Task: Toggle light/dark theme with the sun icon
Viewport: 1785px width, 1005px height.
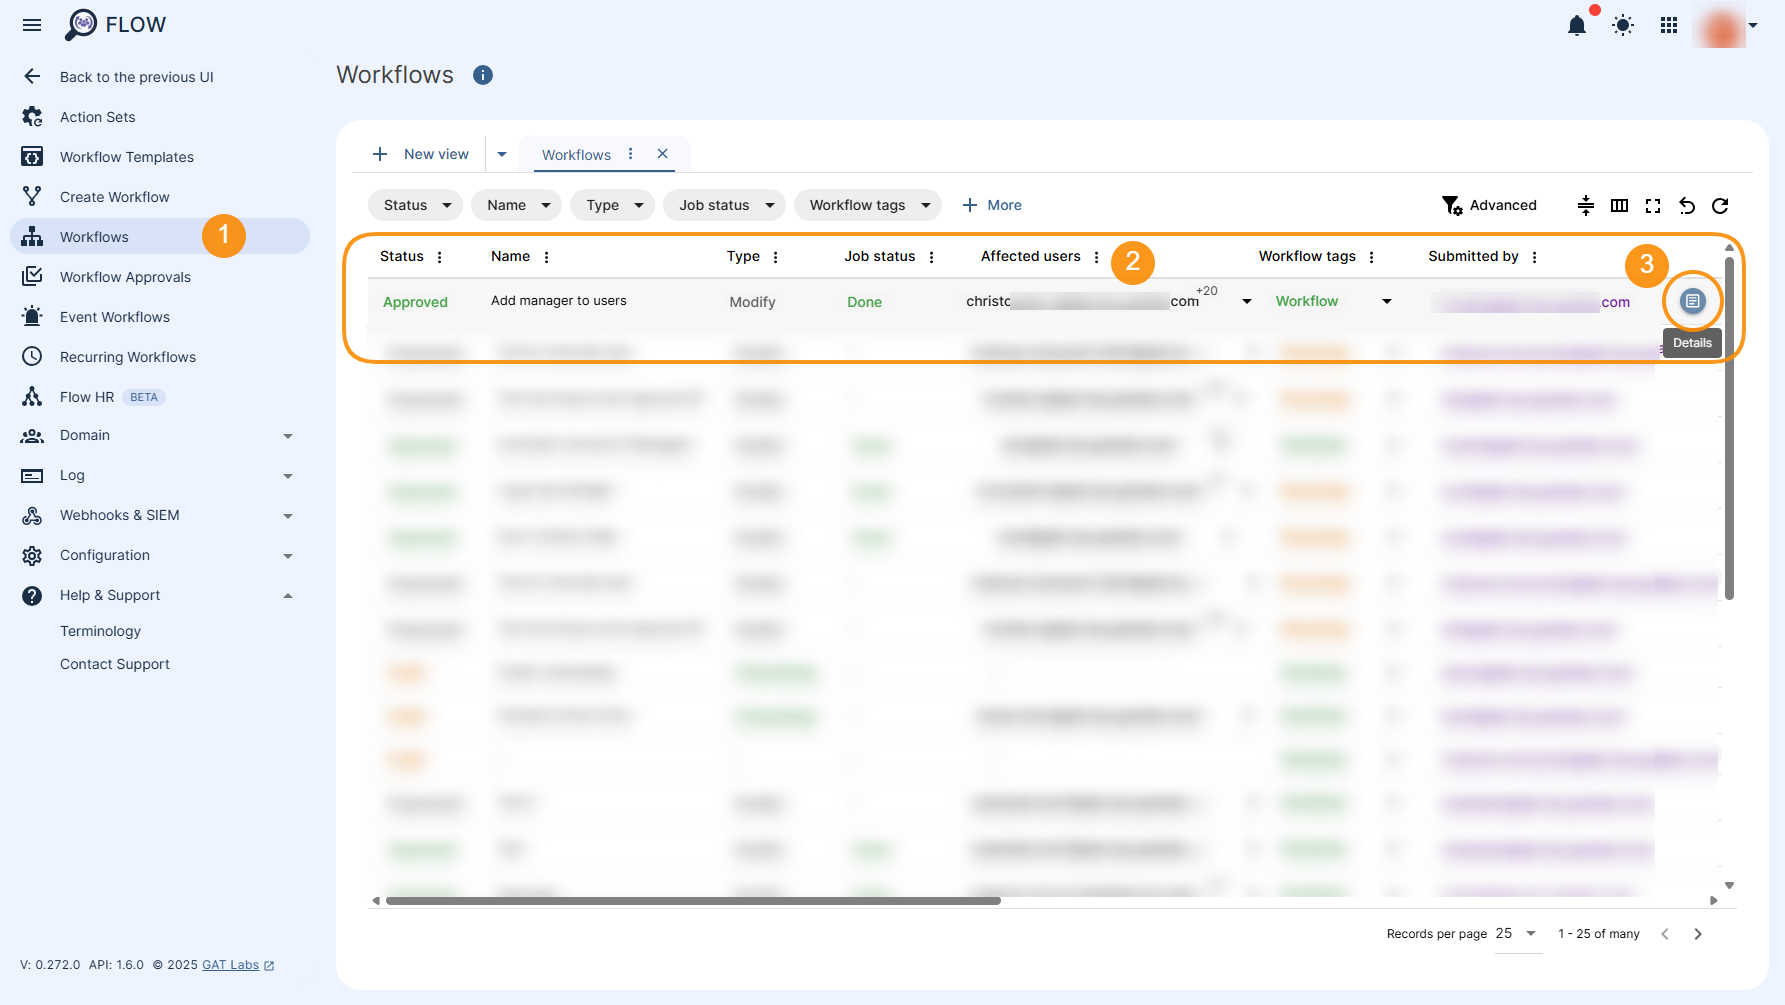Action: 1622,26
